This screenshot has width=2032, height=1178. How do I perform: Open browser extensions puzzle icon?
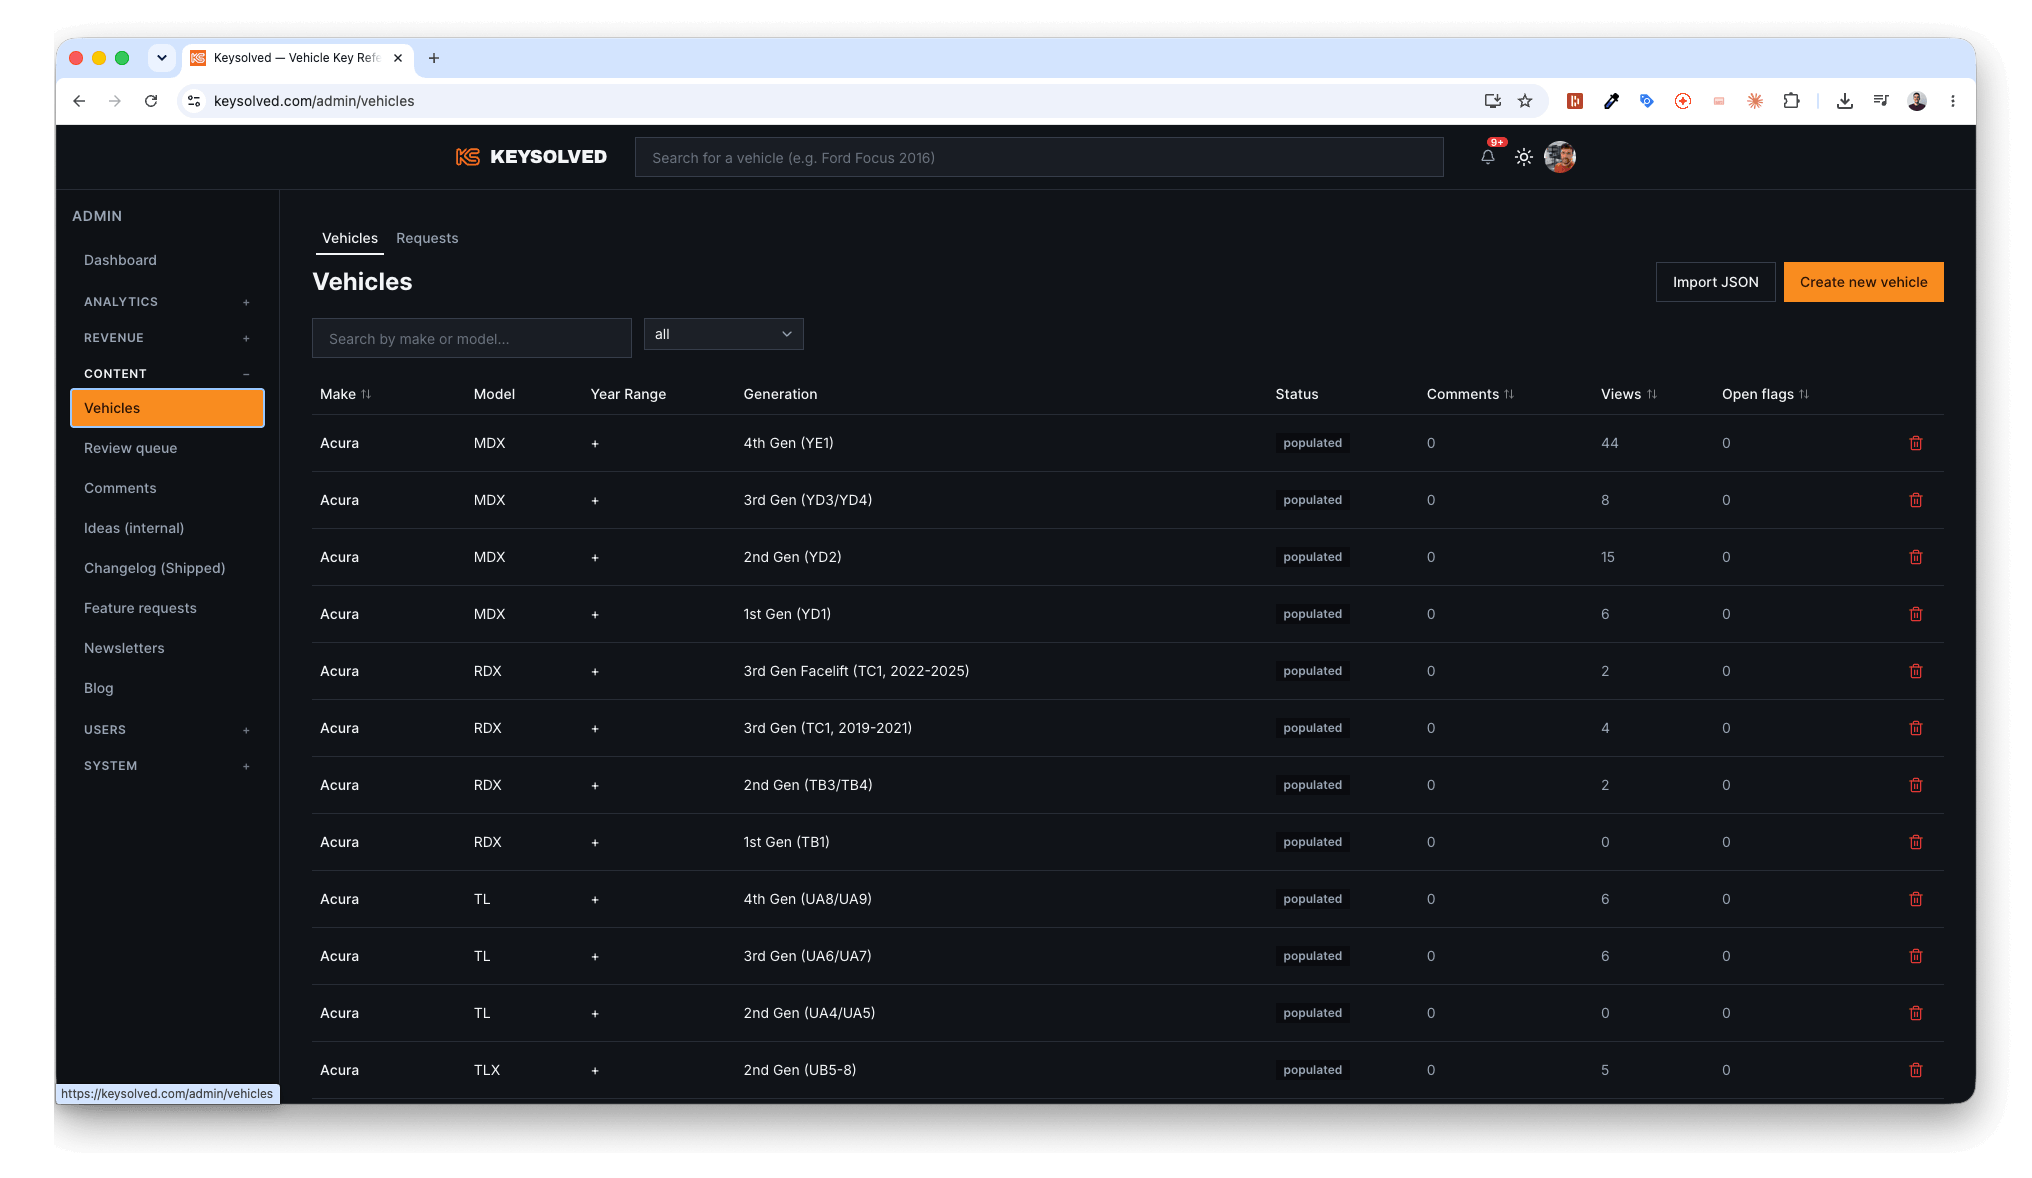click(x=1791, y=101)
